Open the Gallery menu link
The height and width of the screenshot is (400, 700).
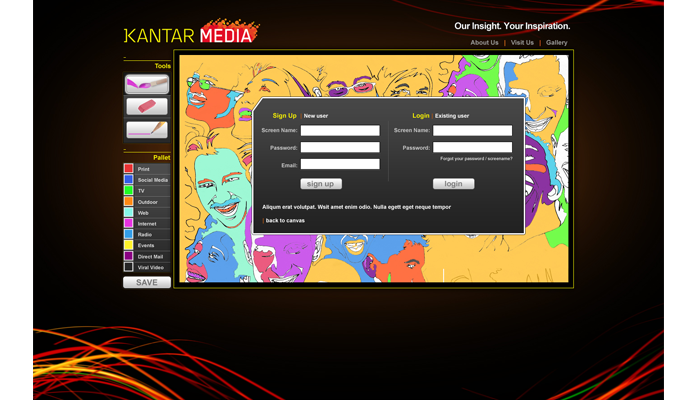point(557,43)
